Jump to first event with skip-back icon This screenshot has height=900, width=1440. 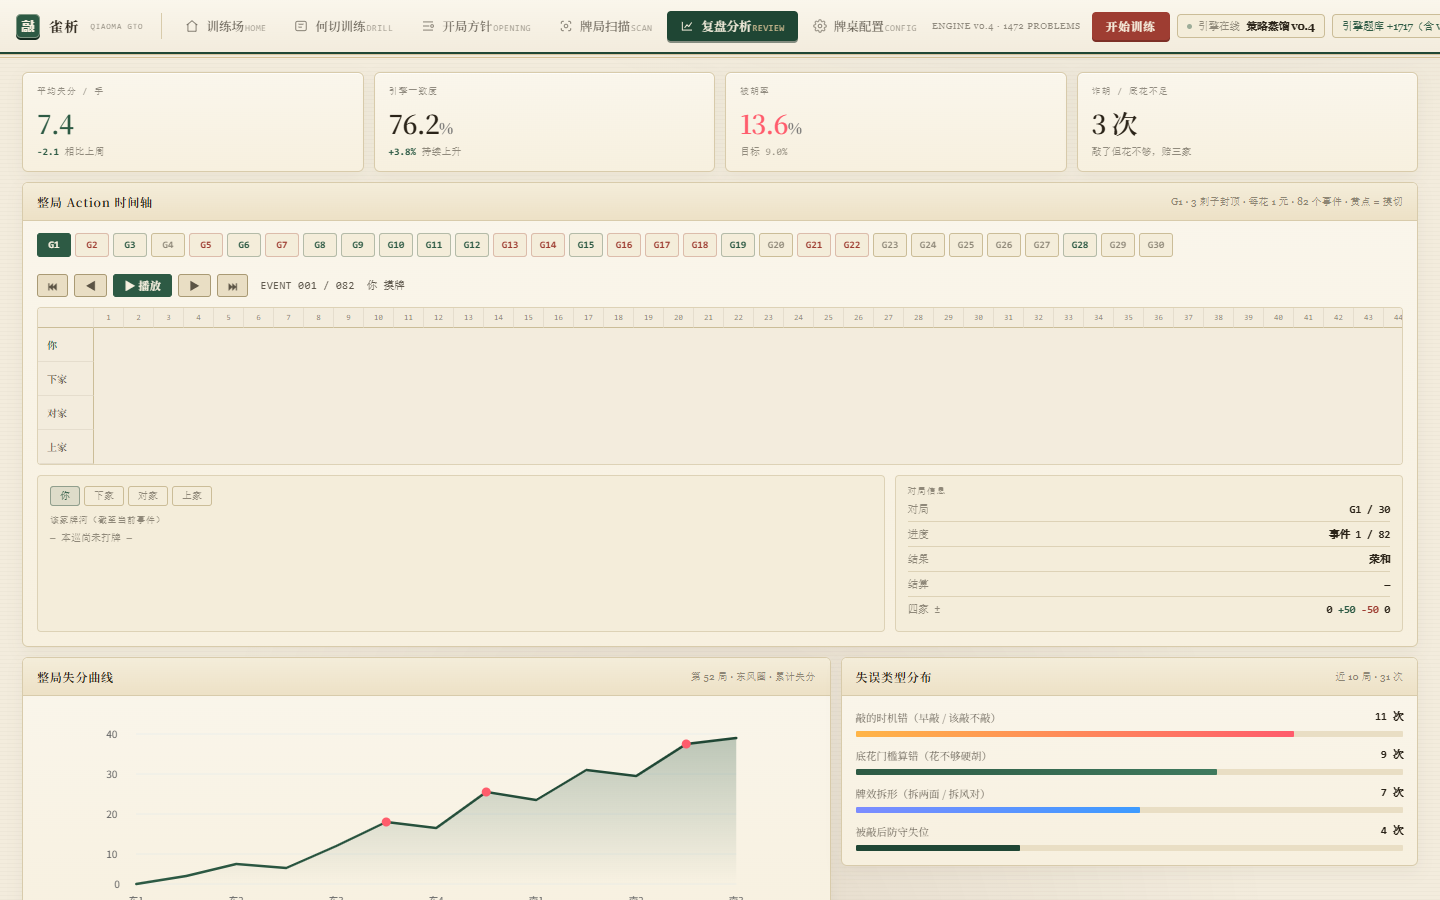pos(52,286)
